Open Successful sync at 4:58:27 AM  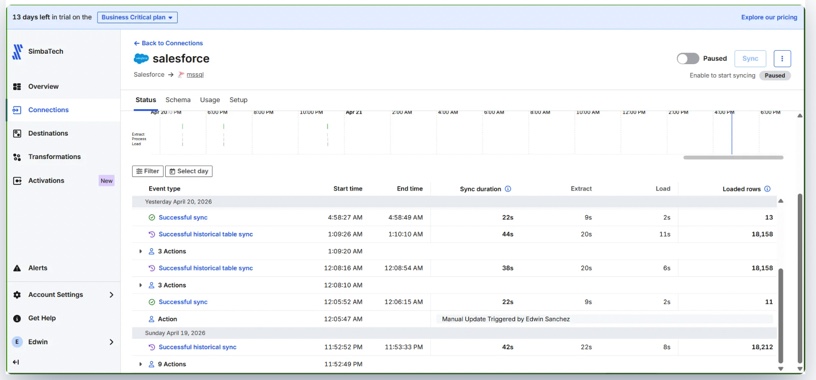(183, 218)
